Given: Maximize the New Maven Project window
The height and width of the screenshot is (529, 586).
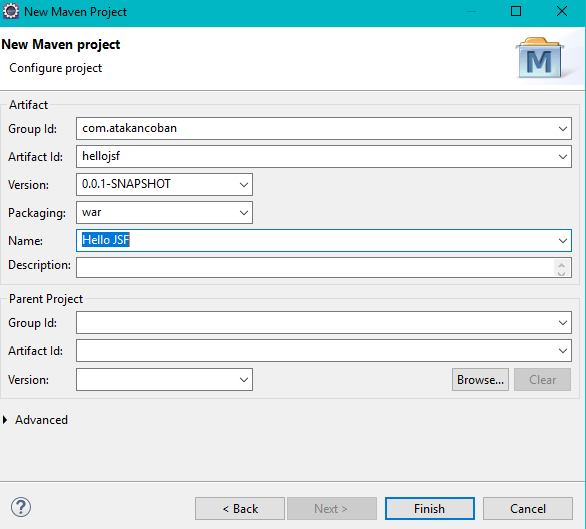Looking at the screenshot, I should (516, 11).
